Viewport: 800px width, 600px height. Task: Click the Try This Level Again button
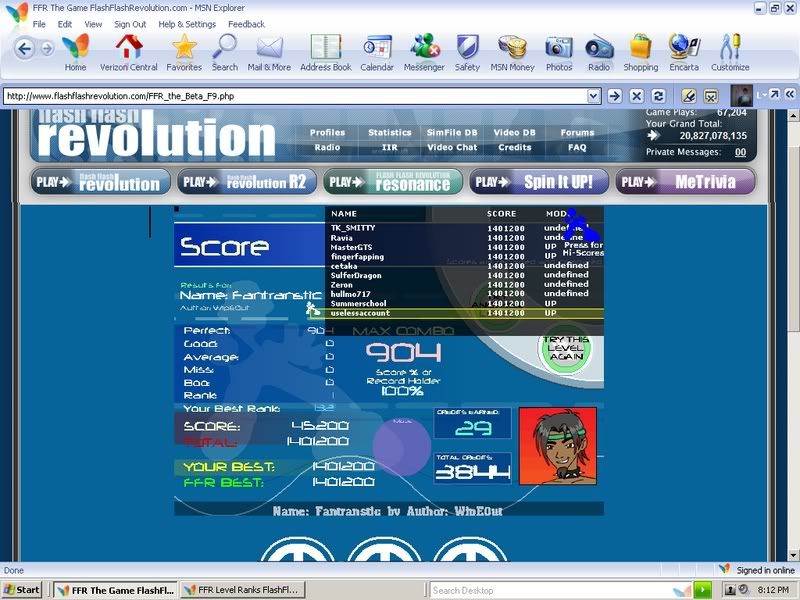click(566, 350)
